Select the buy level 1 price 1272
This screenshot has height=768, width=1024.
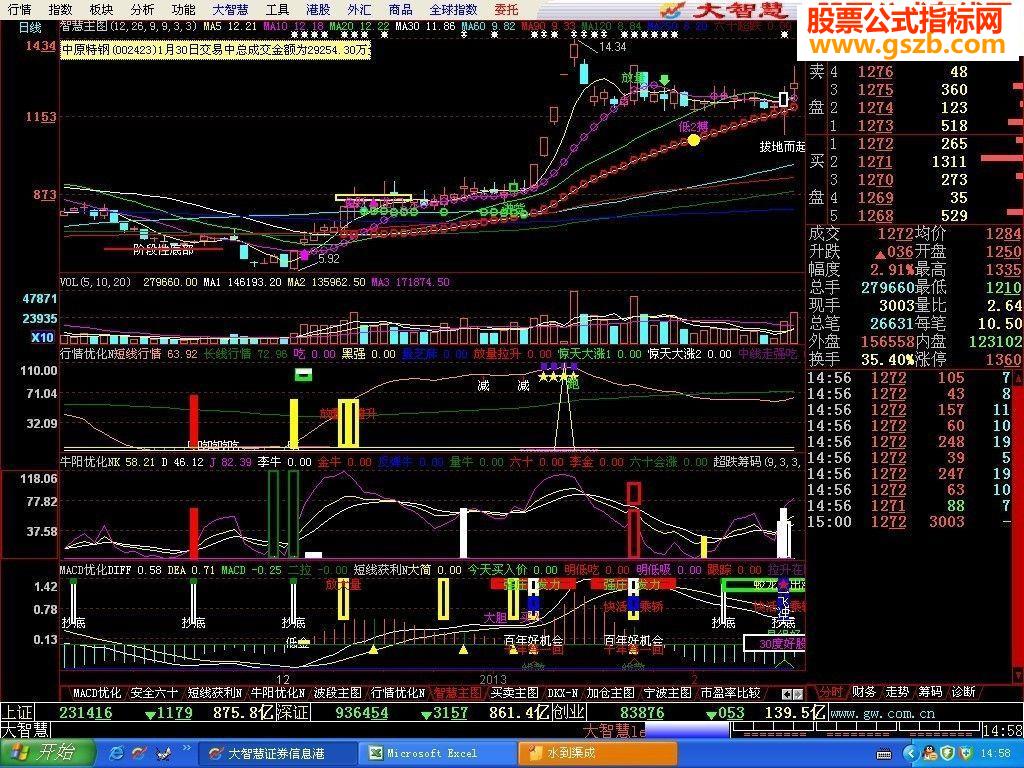click(x=875, y=144)
